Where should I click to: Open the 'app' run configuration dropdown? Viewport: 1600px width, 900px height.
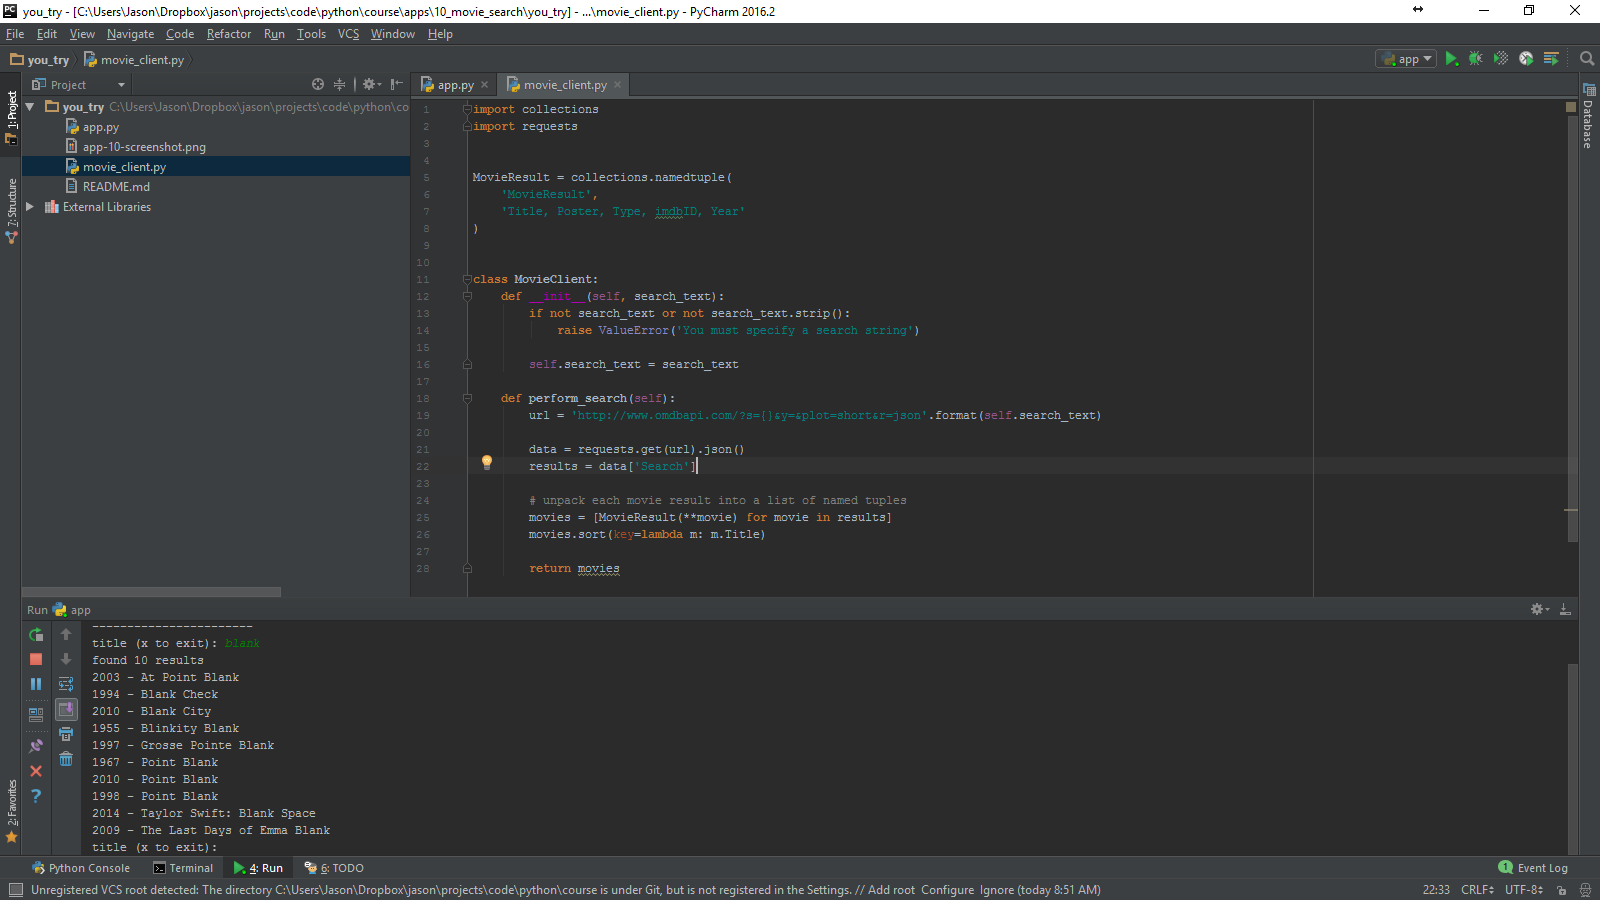point(1404,58)
